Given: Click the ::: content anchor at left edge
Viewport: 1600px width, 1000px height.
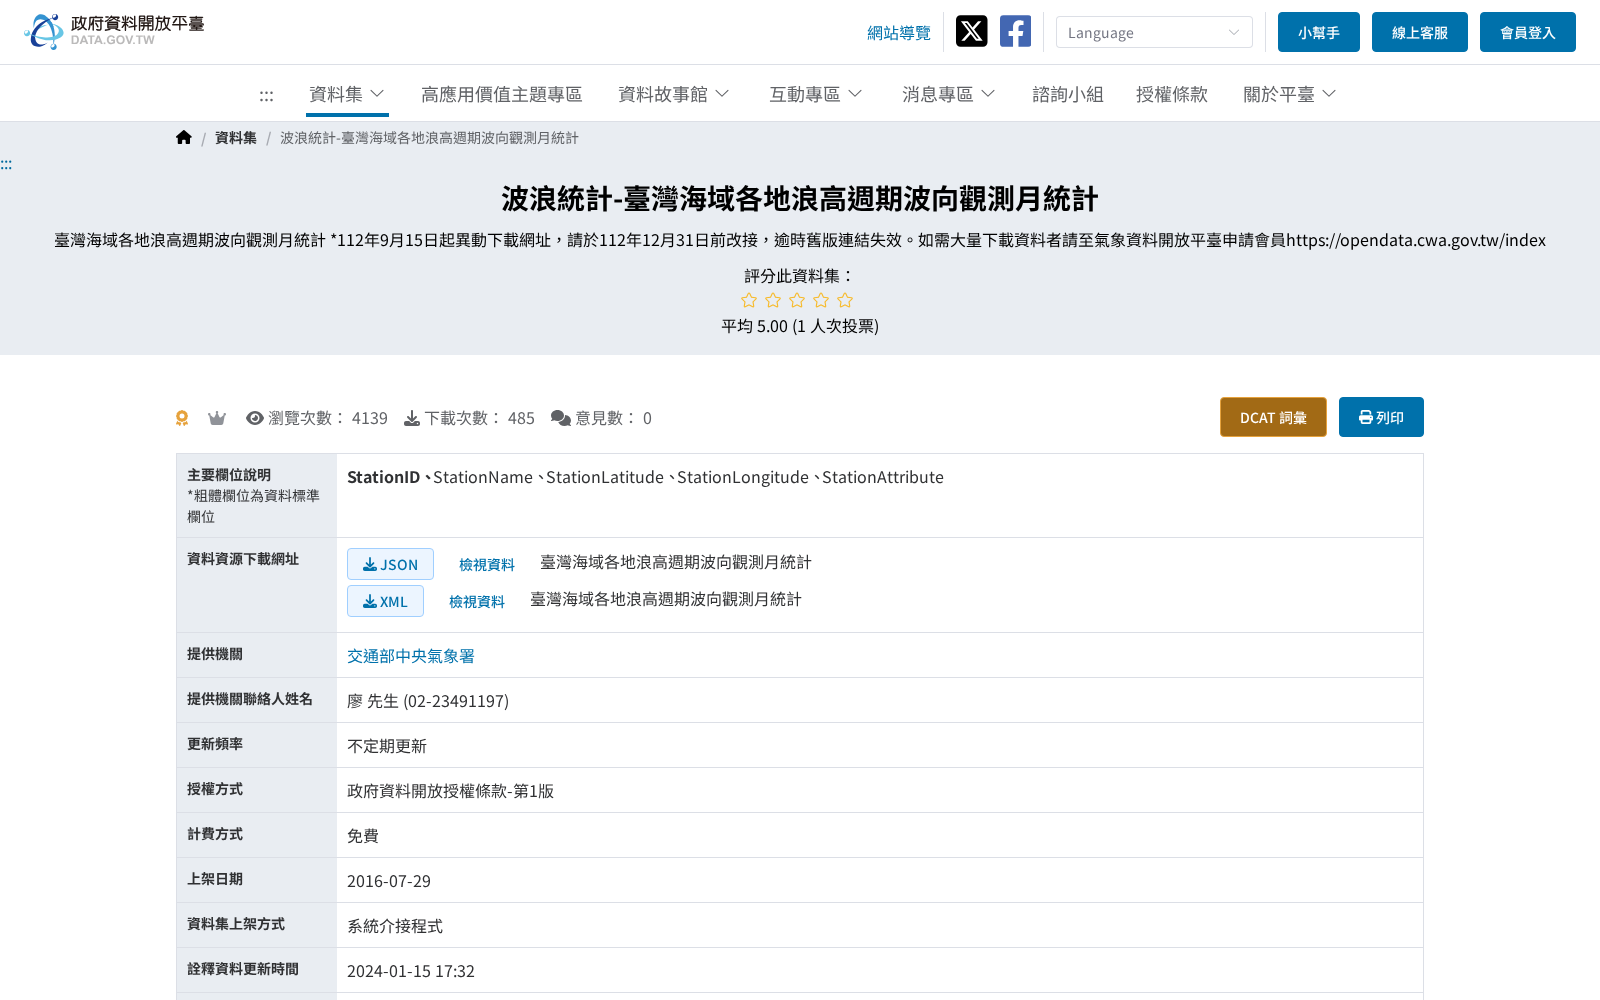Looking at the screenshot, I should (x=6, y=164).
